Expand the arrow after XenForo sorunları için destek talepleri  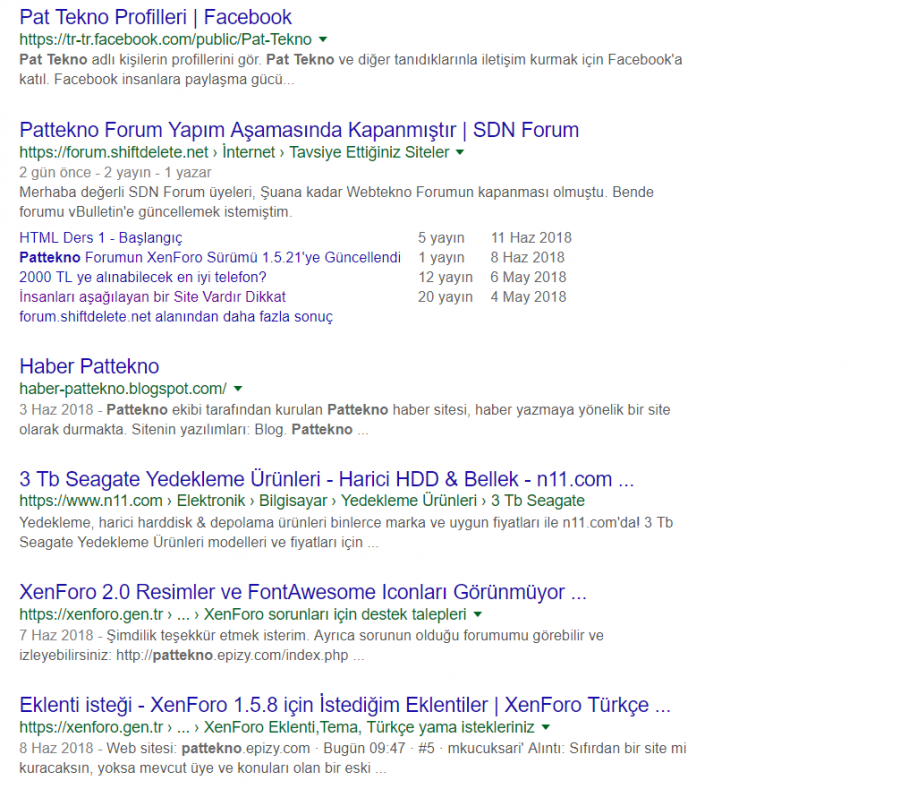pos(478,615)
